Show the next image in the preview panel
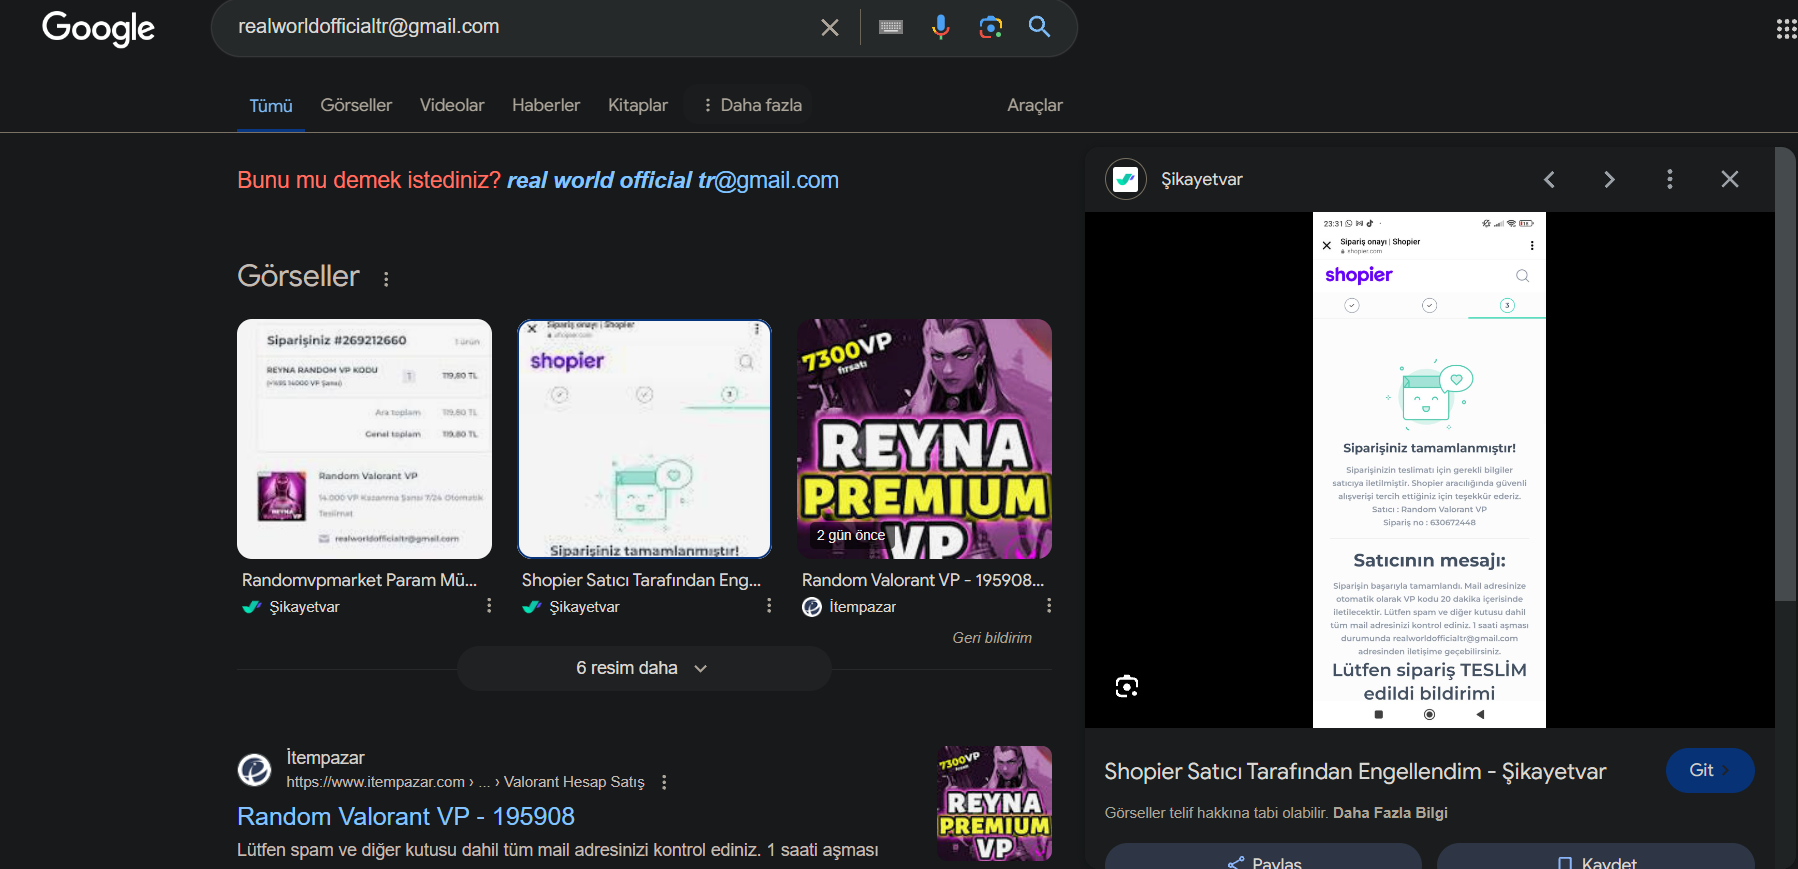This screenshot has height=869, width=1798. tap(1609, 180)
